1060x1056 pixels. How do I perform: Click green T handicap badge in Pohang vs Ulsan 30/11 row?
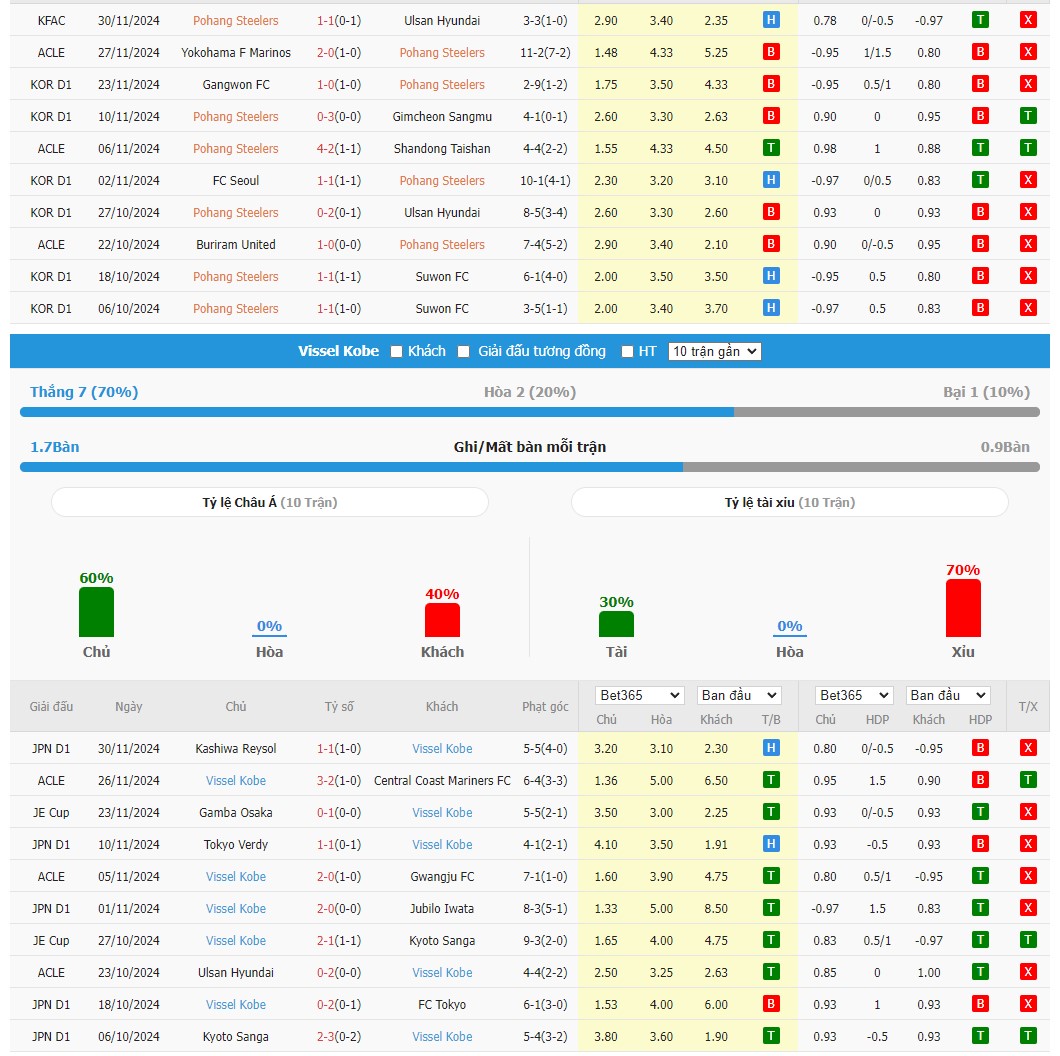click(980, 20)
